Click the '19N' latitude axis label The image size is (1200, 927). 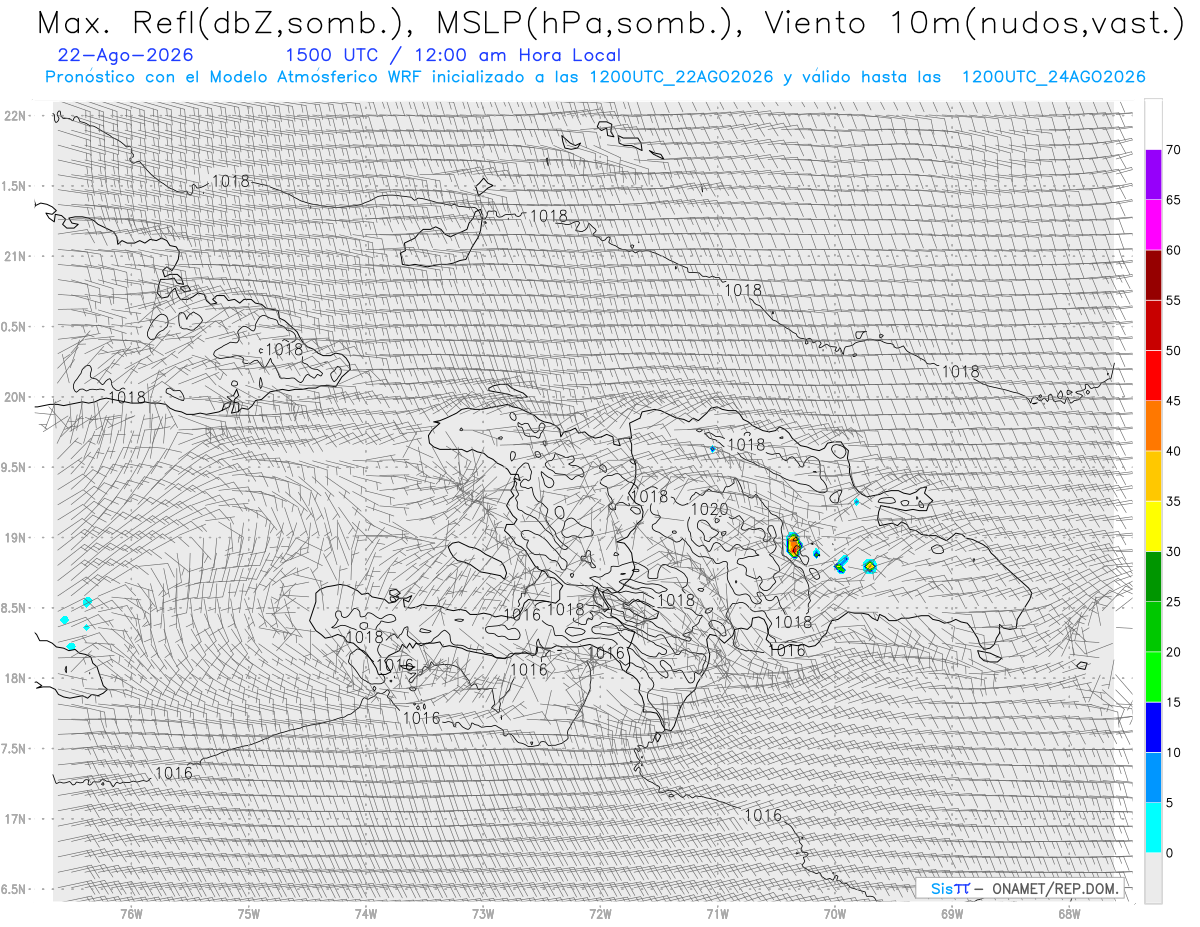coord(14,537)
